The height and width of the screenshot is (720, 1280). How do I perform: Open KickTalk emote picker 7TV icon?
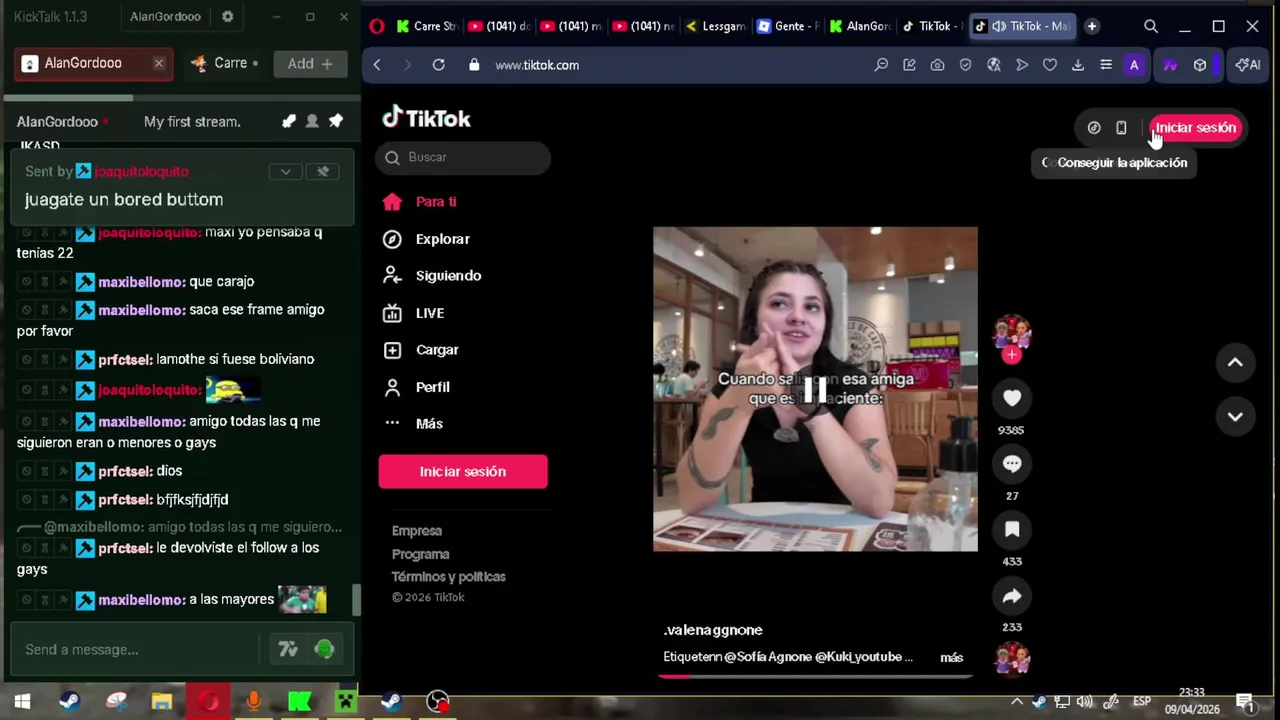288,650
